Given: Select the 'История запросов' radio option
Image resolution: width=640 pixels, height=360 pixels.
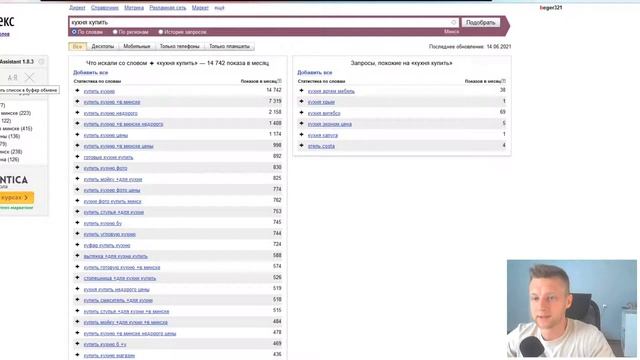Looking at the screenshot, I should [x=161, y=31].
